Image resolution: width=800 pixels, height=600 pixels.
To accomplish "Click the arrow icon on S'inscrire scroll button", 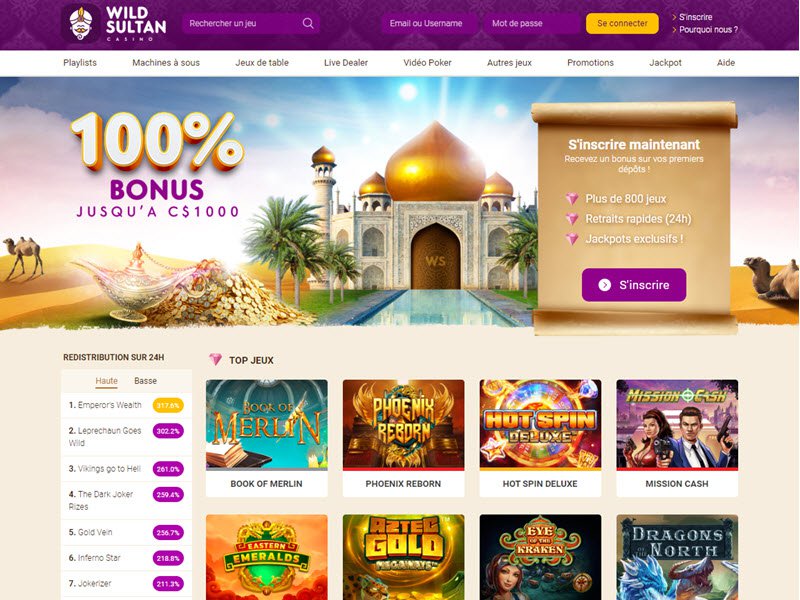I will [605, 285].
